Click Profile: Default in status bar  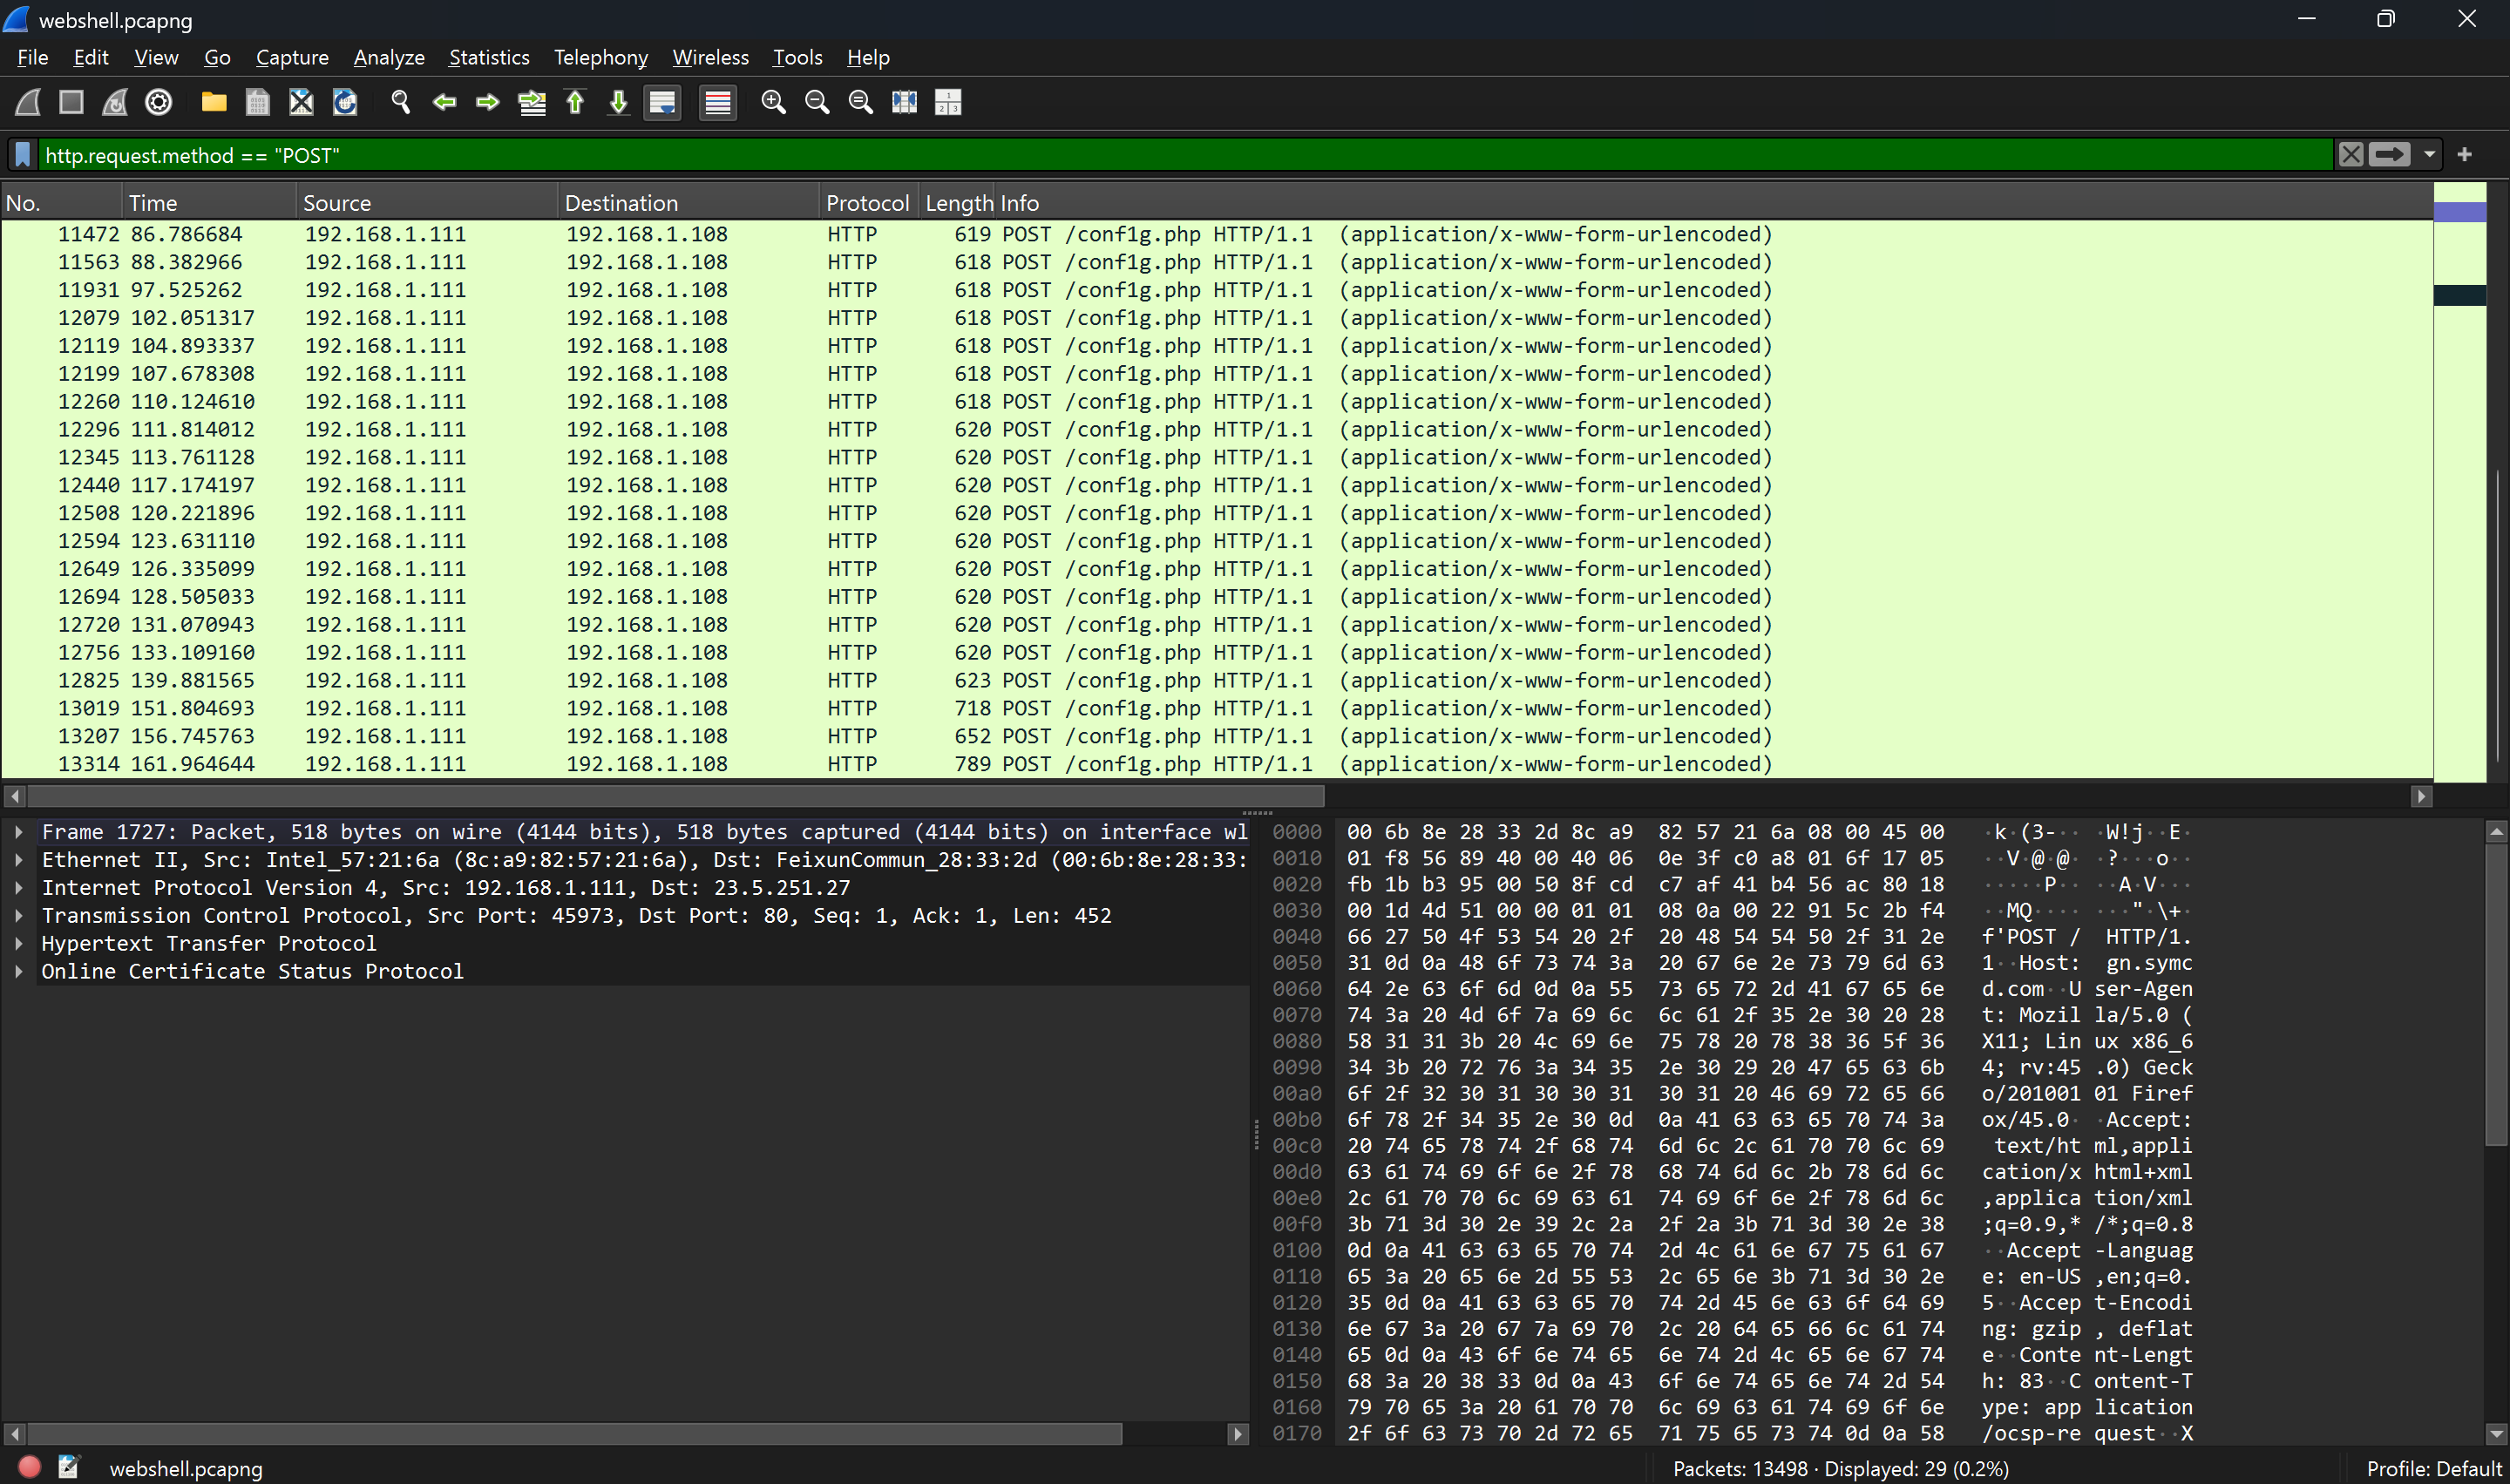[2433, 1468]
